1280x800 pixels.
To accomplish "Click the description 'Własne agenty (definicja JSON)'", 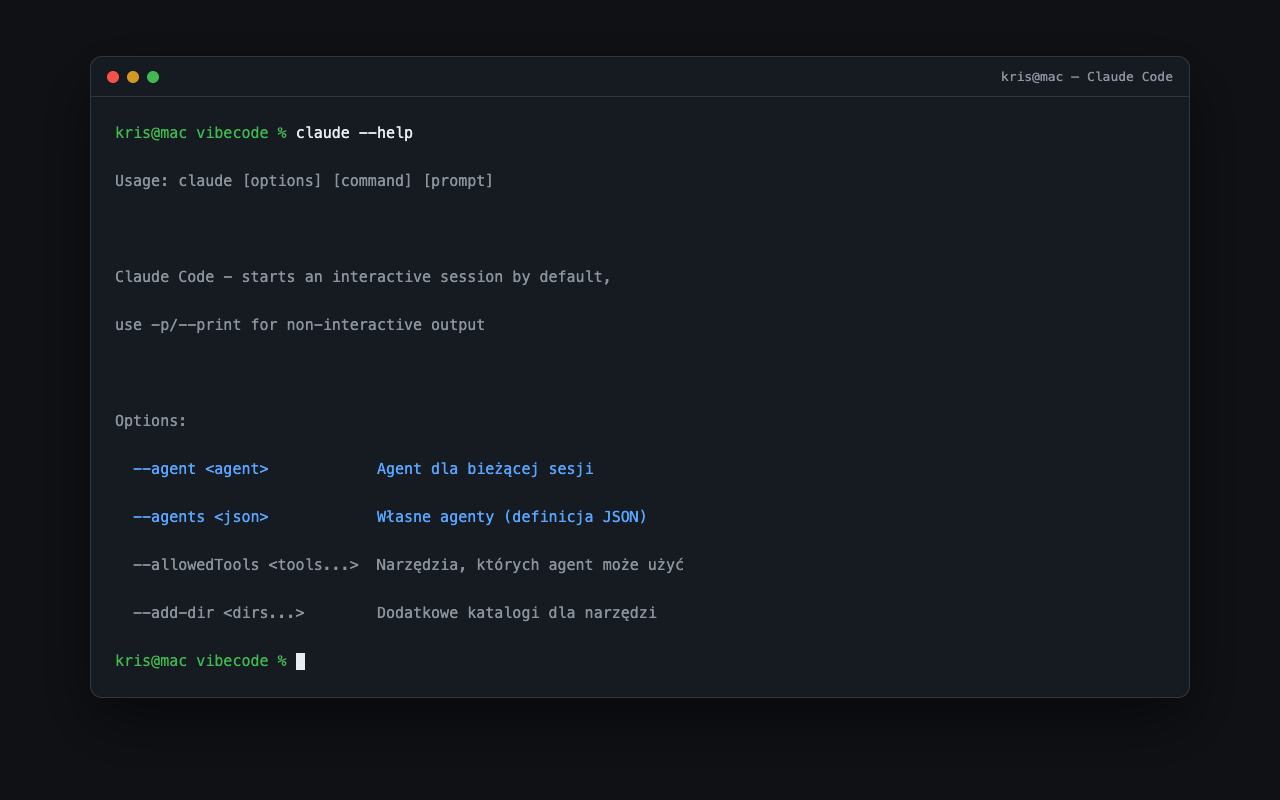I will (512, 517).
